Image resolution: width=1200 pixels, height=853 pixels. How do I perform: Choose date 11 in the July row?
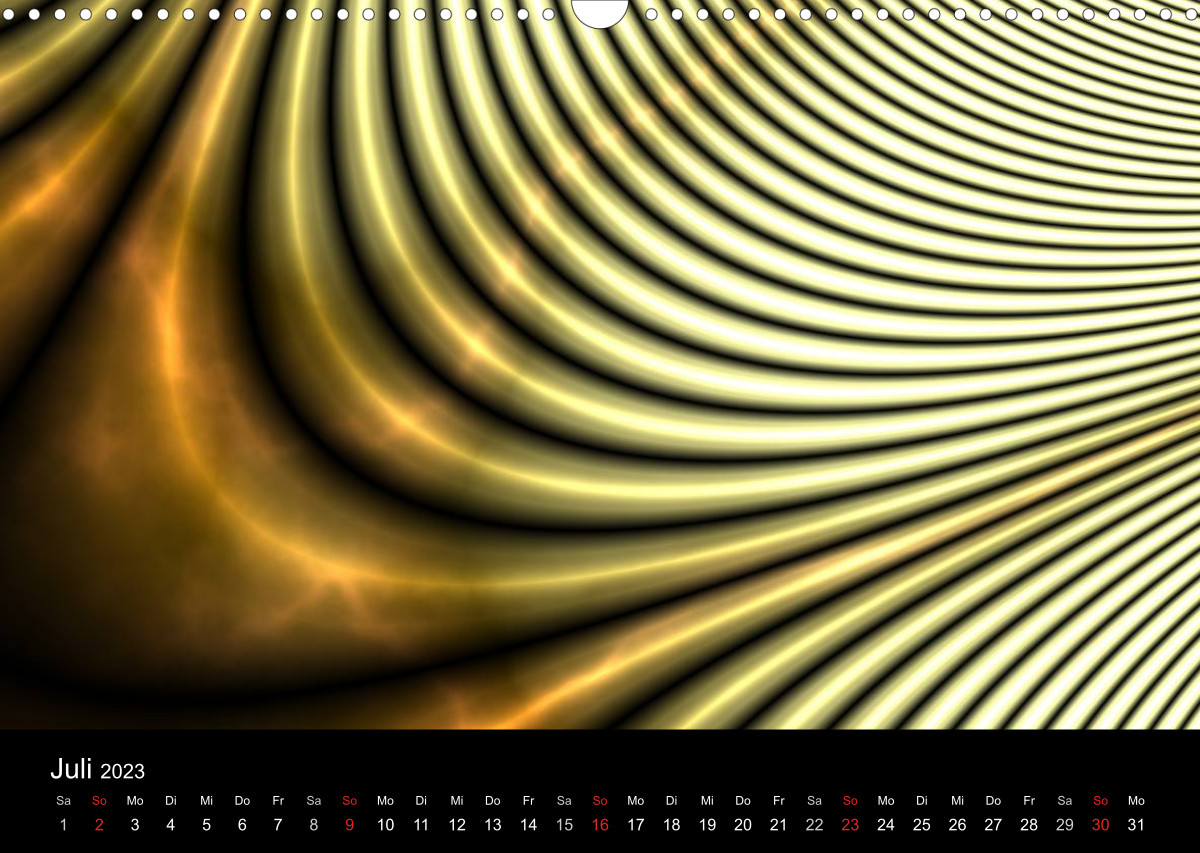coord(421,825)
